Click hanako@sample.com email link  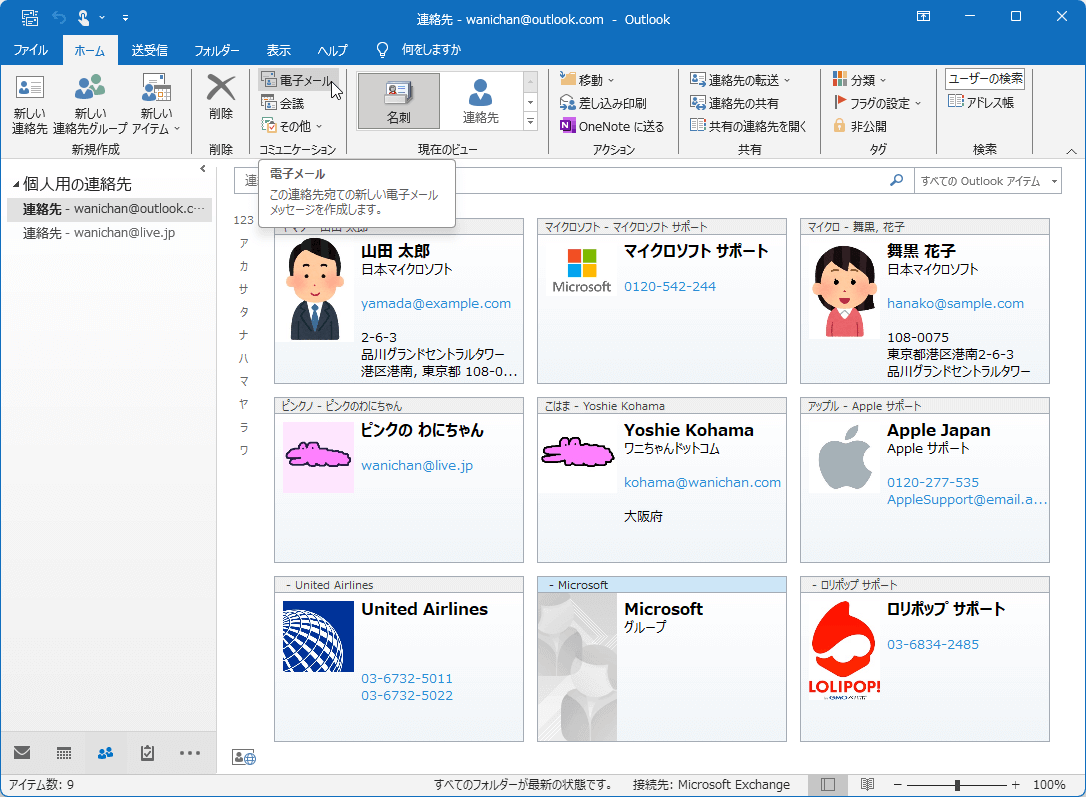pos(955,303)
